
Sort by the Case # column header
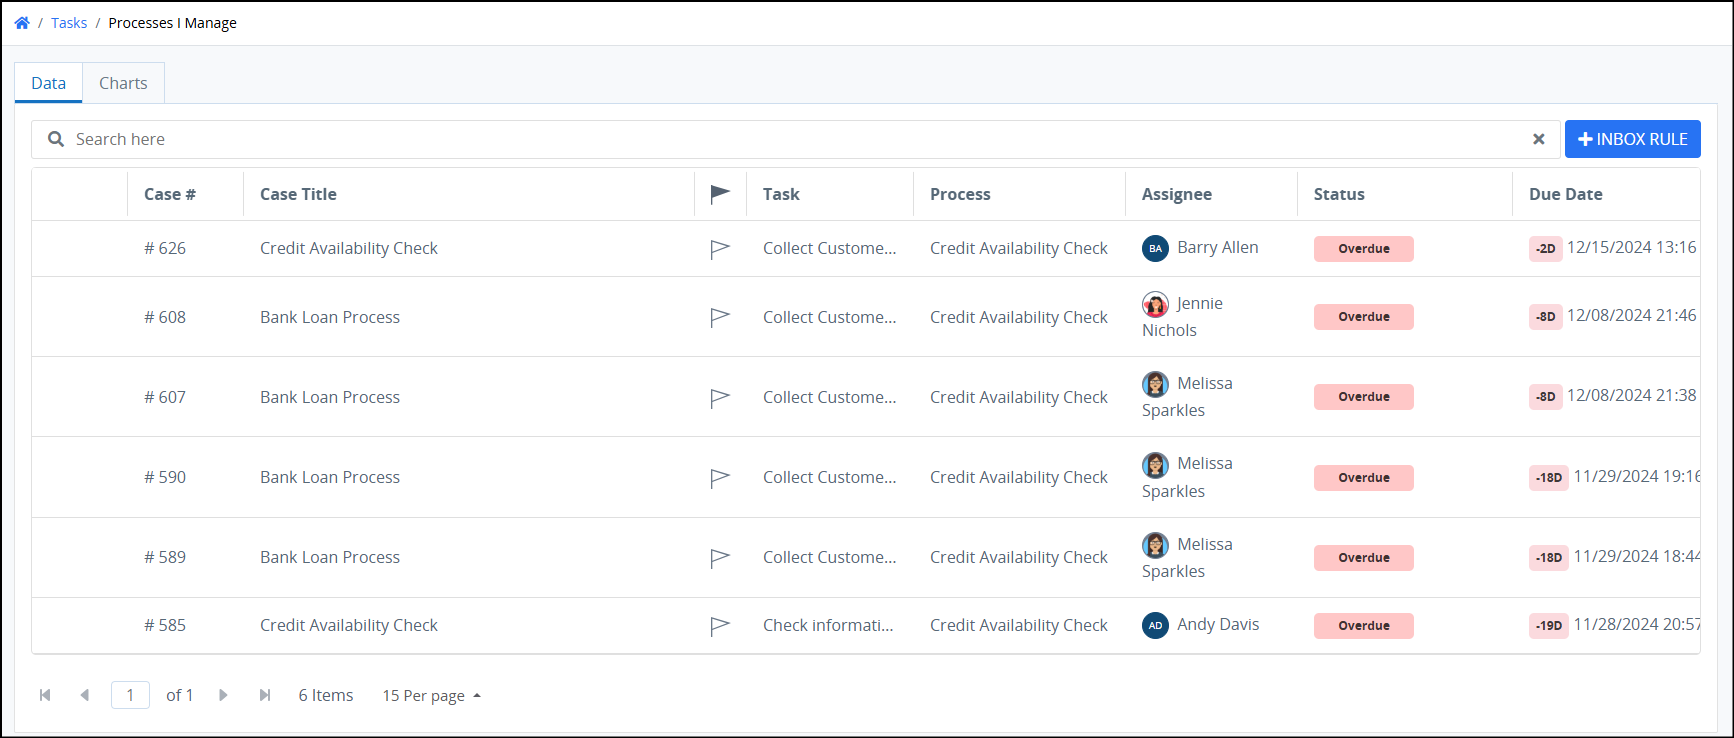(170, 194)
